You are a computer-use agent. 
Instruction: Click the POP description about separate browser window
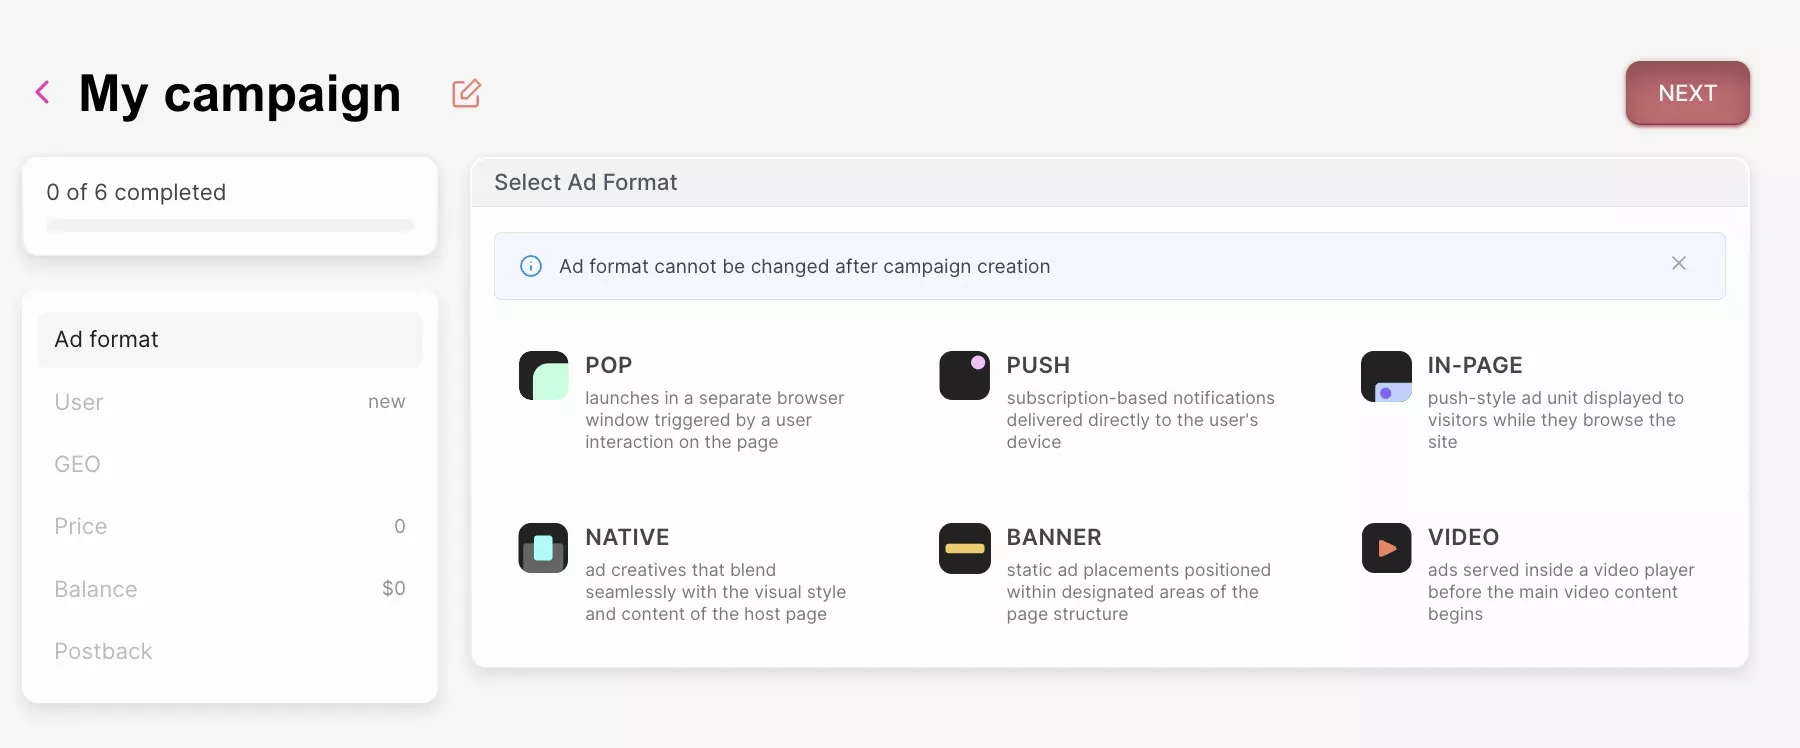tap(715, 420)
